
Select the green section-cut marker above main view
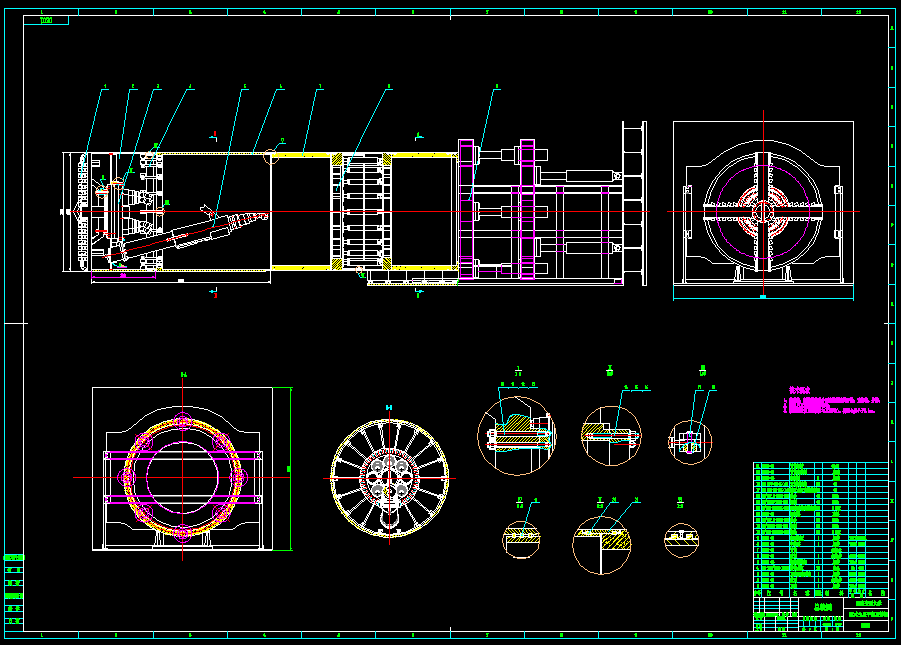(x=419, y=136)
